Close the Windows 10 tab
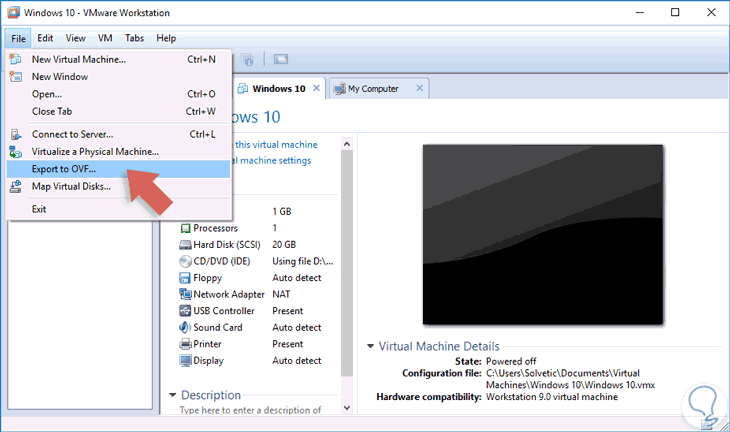Screen dimensions: 730x432 coord(316,88)
